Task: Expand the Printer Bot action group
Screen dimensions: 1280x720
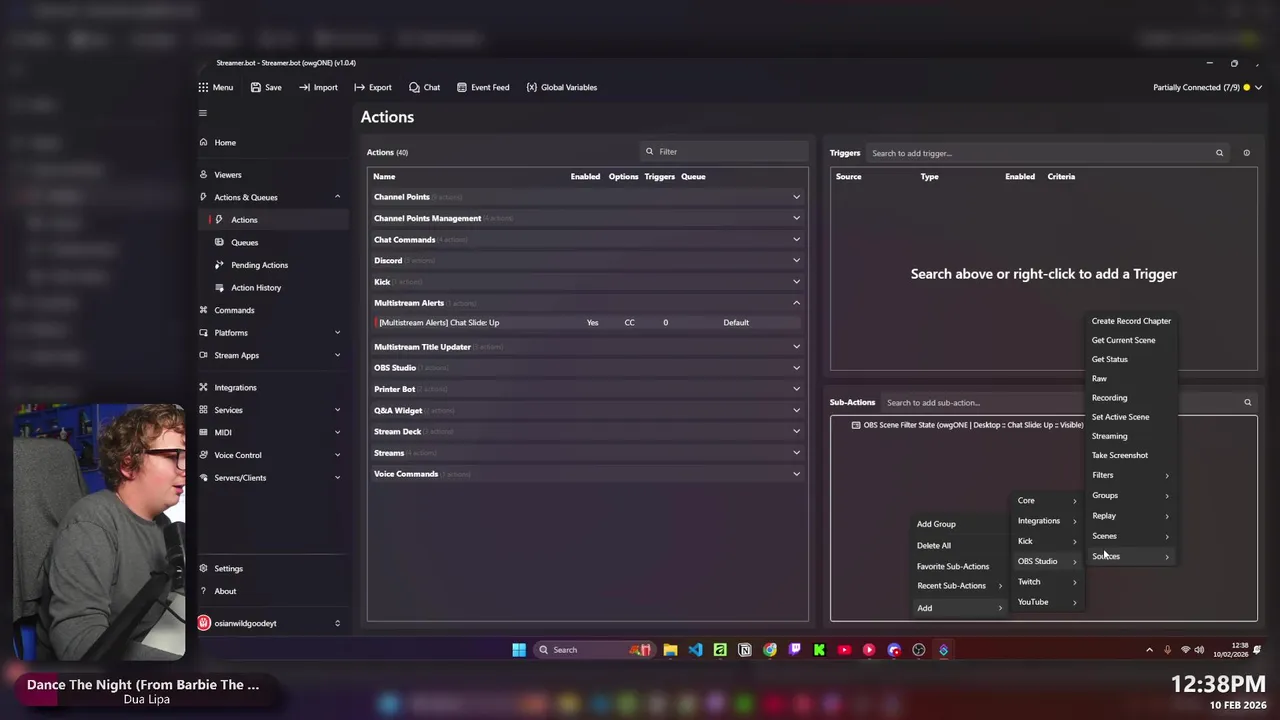Action: [x=587, y=389]
